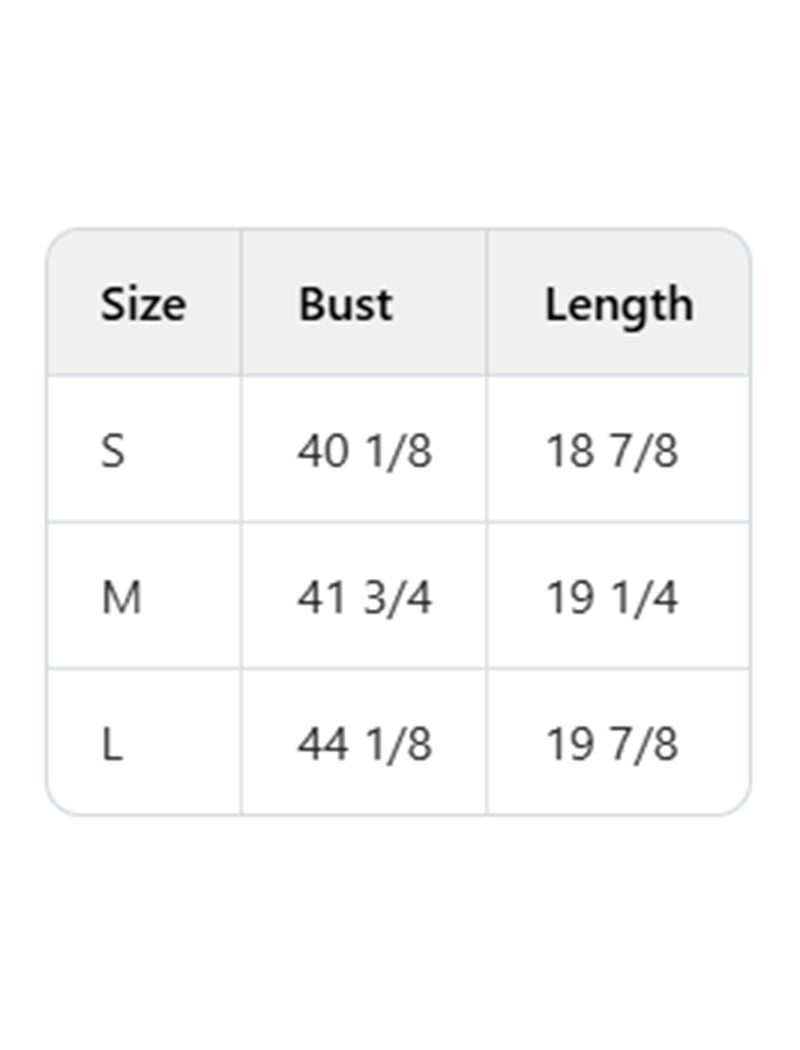800x1050 pixels.
Task: Click the 19 1/4 length value
Action: point(611,598)
